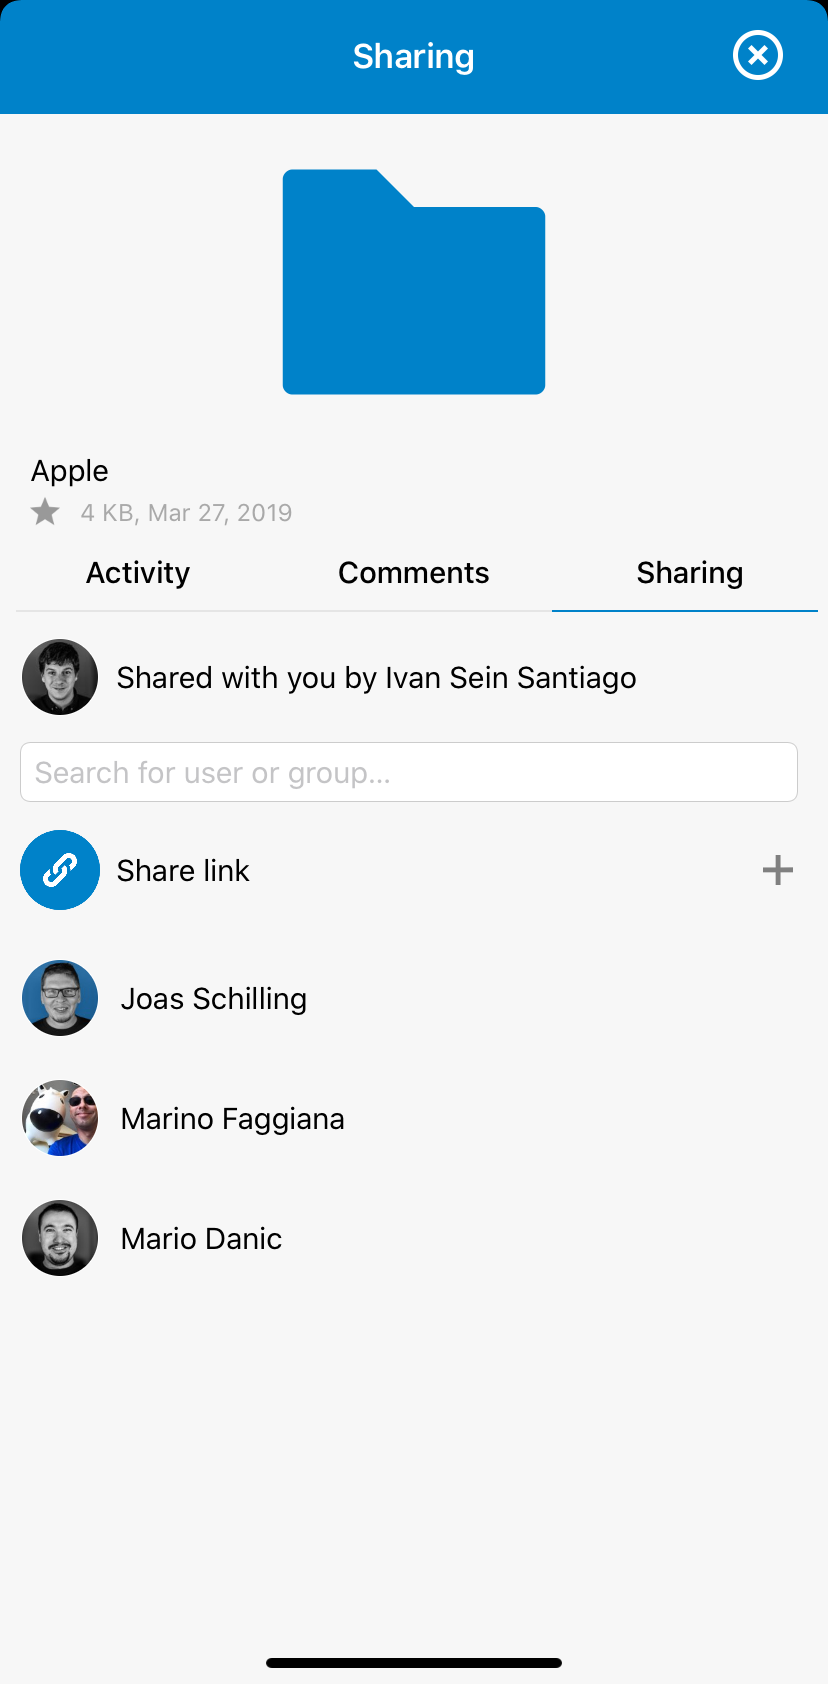Open the Comments tab
This screenshot has width=828, height=1684.
[414, 573]
